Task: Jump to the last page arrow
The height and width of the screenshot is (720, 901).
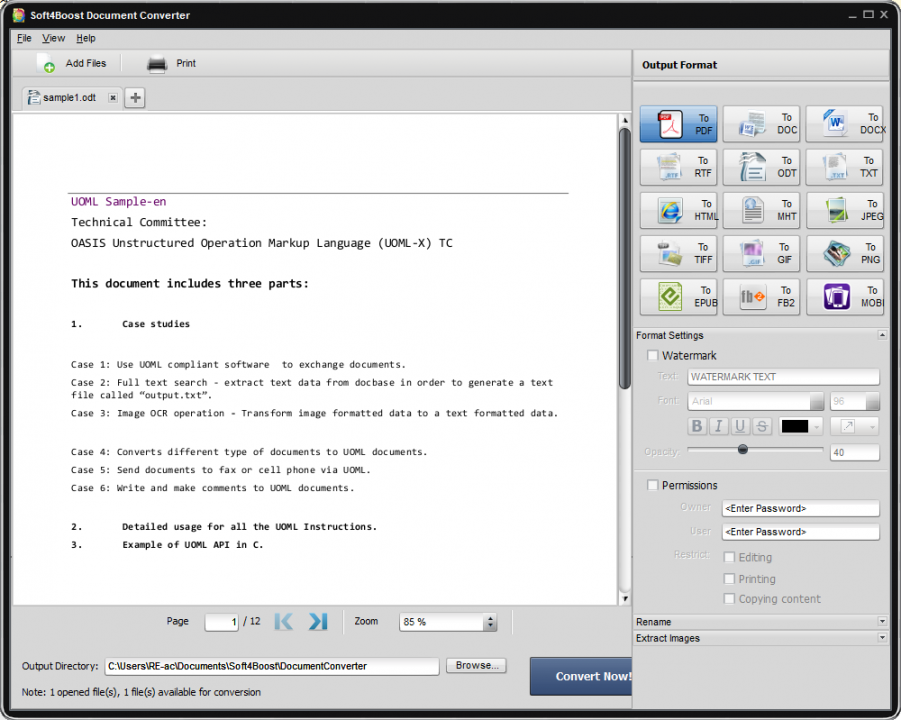Action: [318, 621]
